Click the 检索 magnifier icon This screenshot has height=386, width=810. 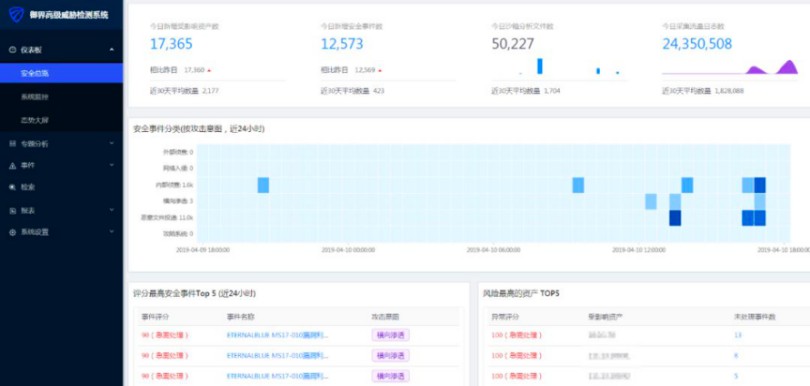(12, 187)
